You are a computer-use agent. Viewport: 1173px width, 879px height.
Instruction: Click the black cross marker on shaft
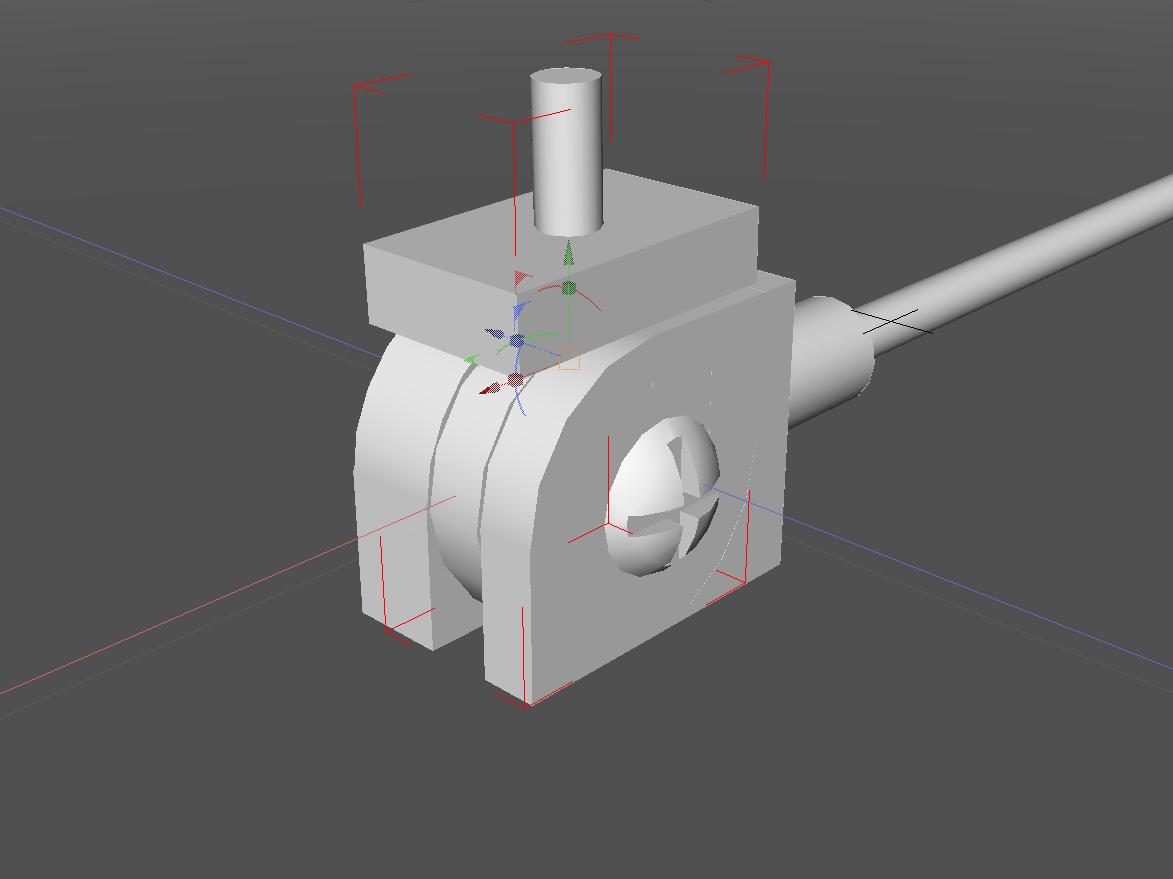pos(891,321)
